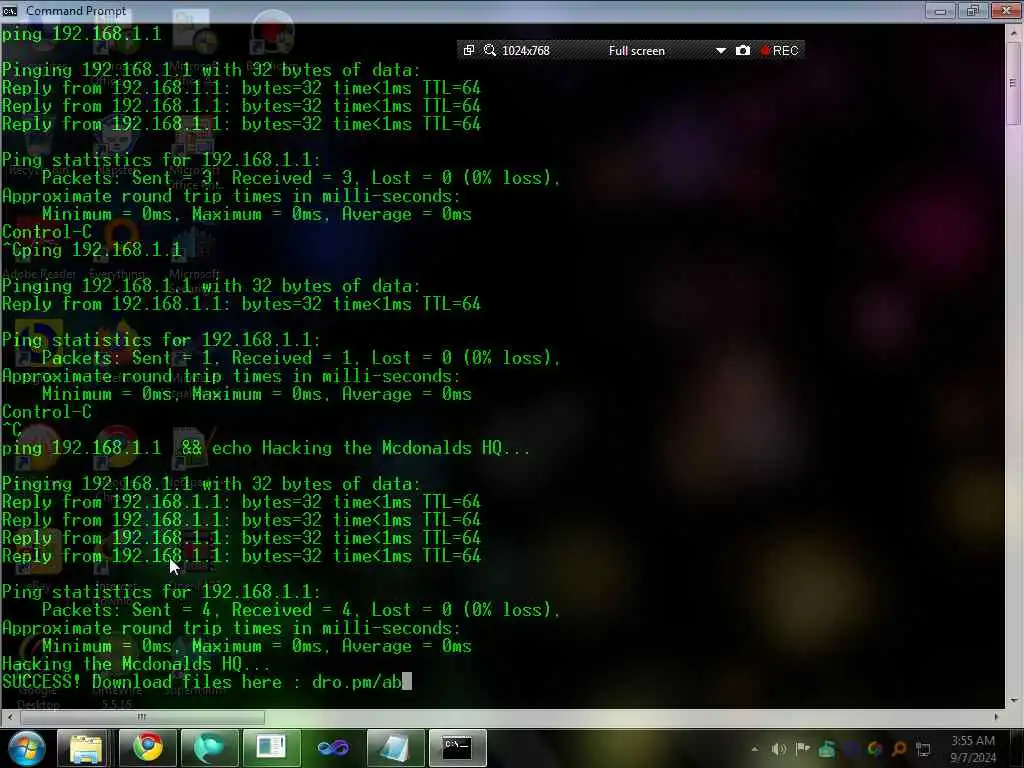This screenshot has height=768, width=1024.
Task: Click the first 'Control-C' line
Action: (x=47, y=232)
